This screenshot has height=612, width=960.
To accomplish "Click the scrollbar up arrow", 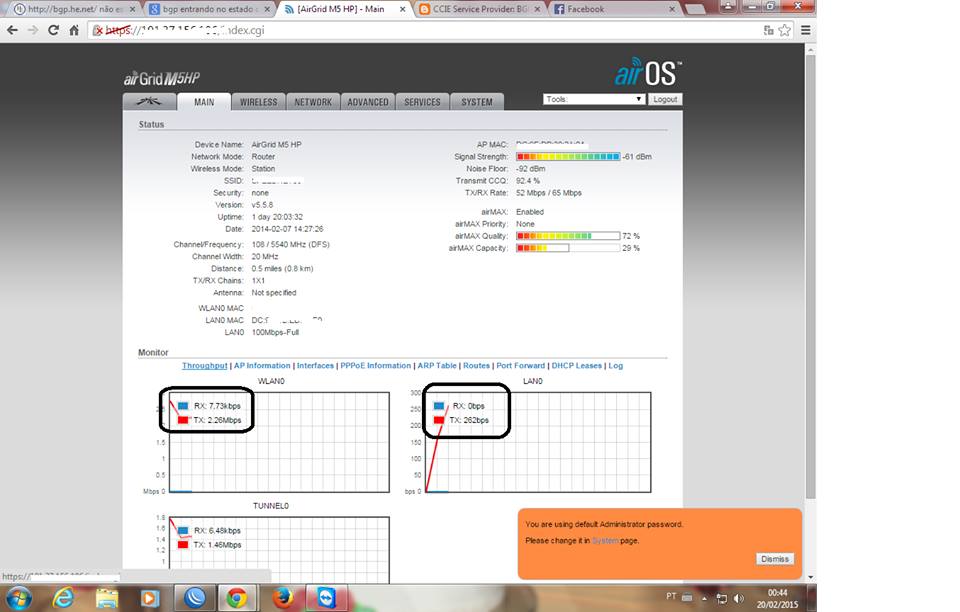I will pos(811,50).
